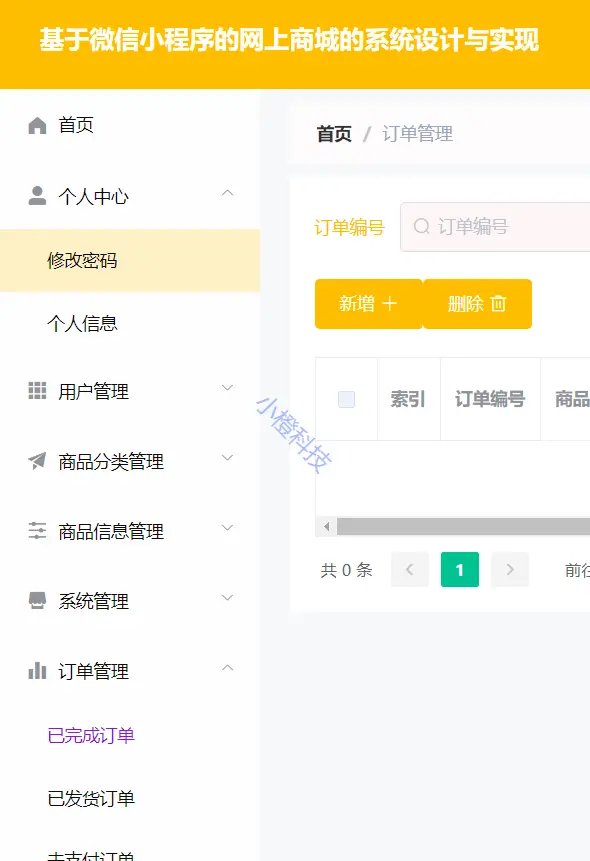
Task: Click the 索引 column header
Action: coord(408,399)
